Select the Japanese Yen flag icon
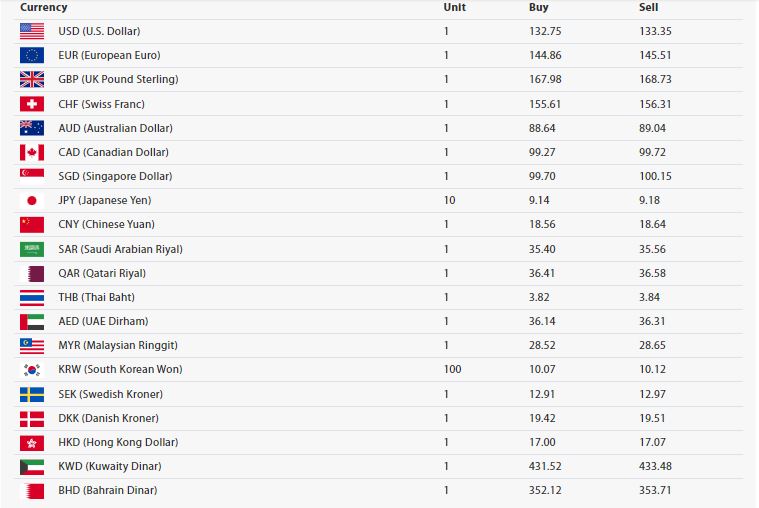 [x=32, y=200]
